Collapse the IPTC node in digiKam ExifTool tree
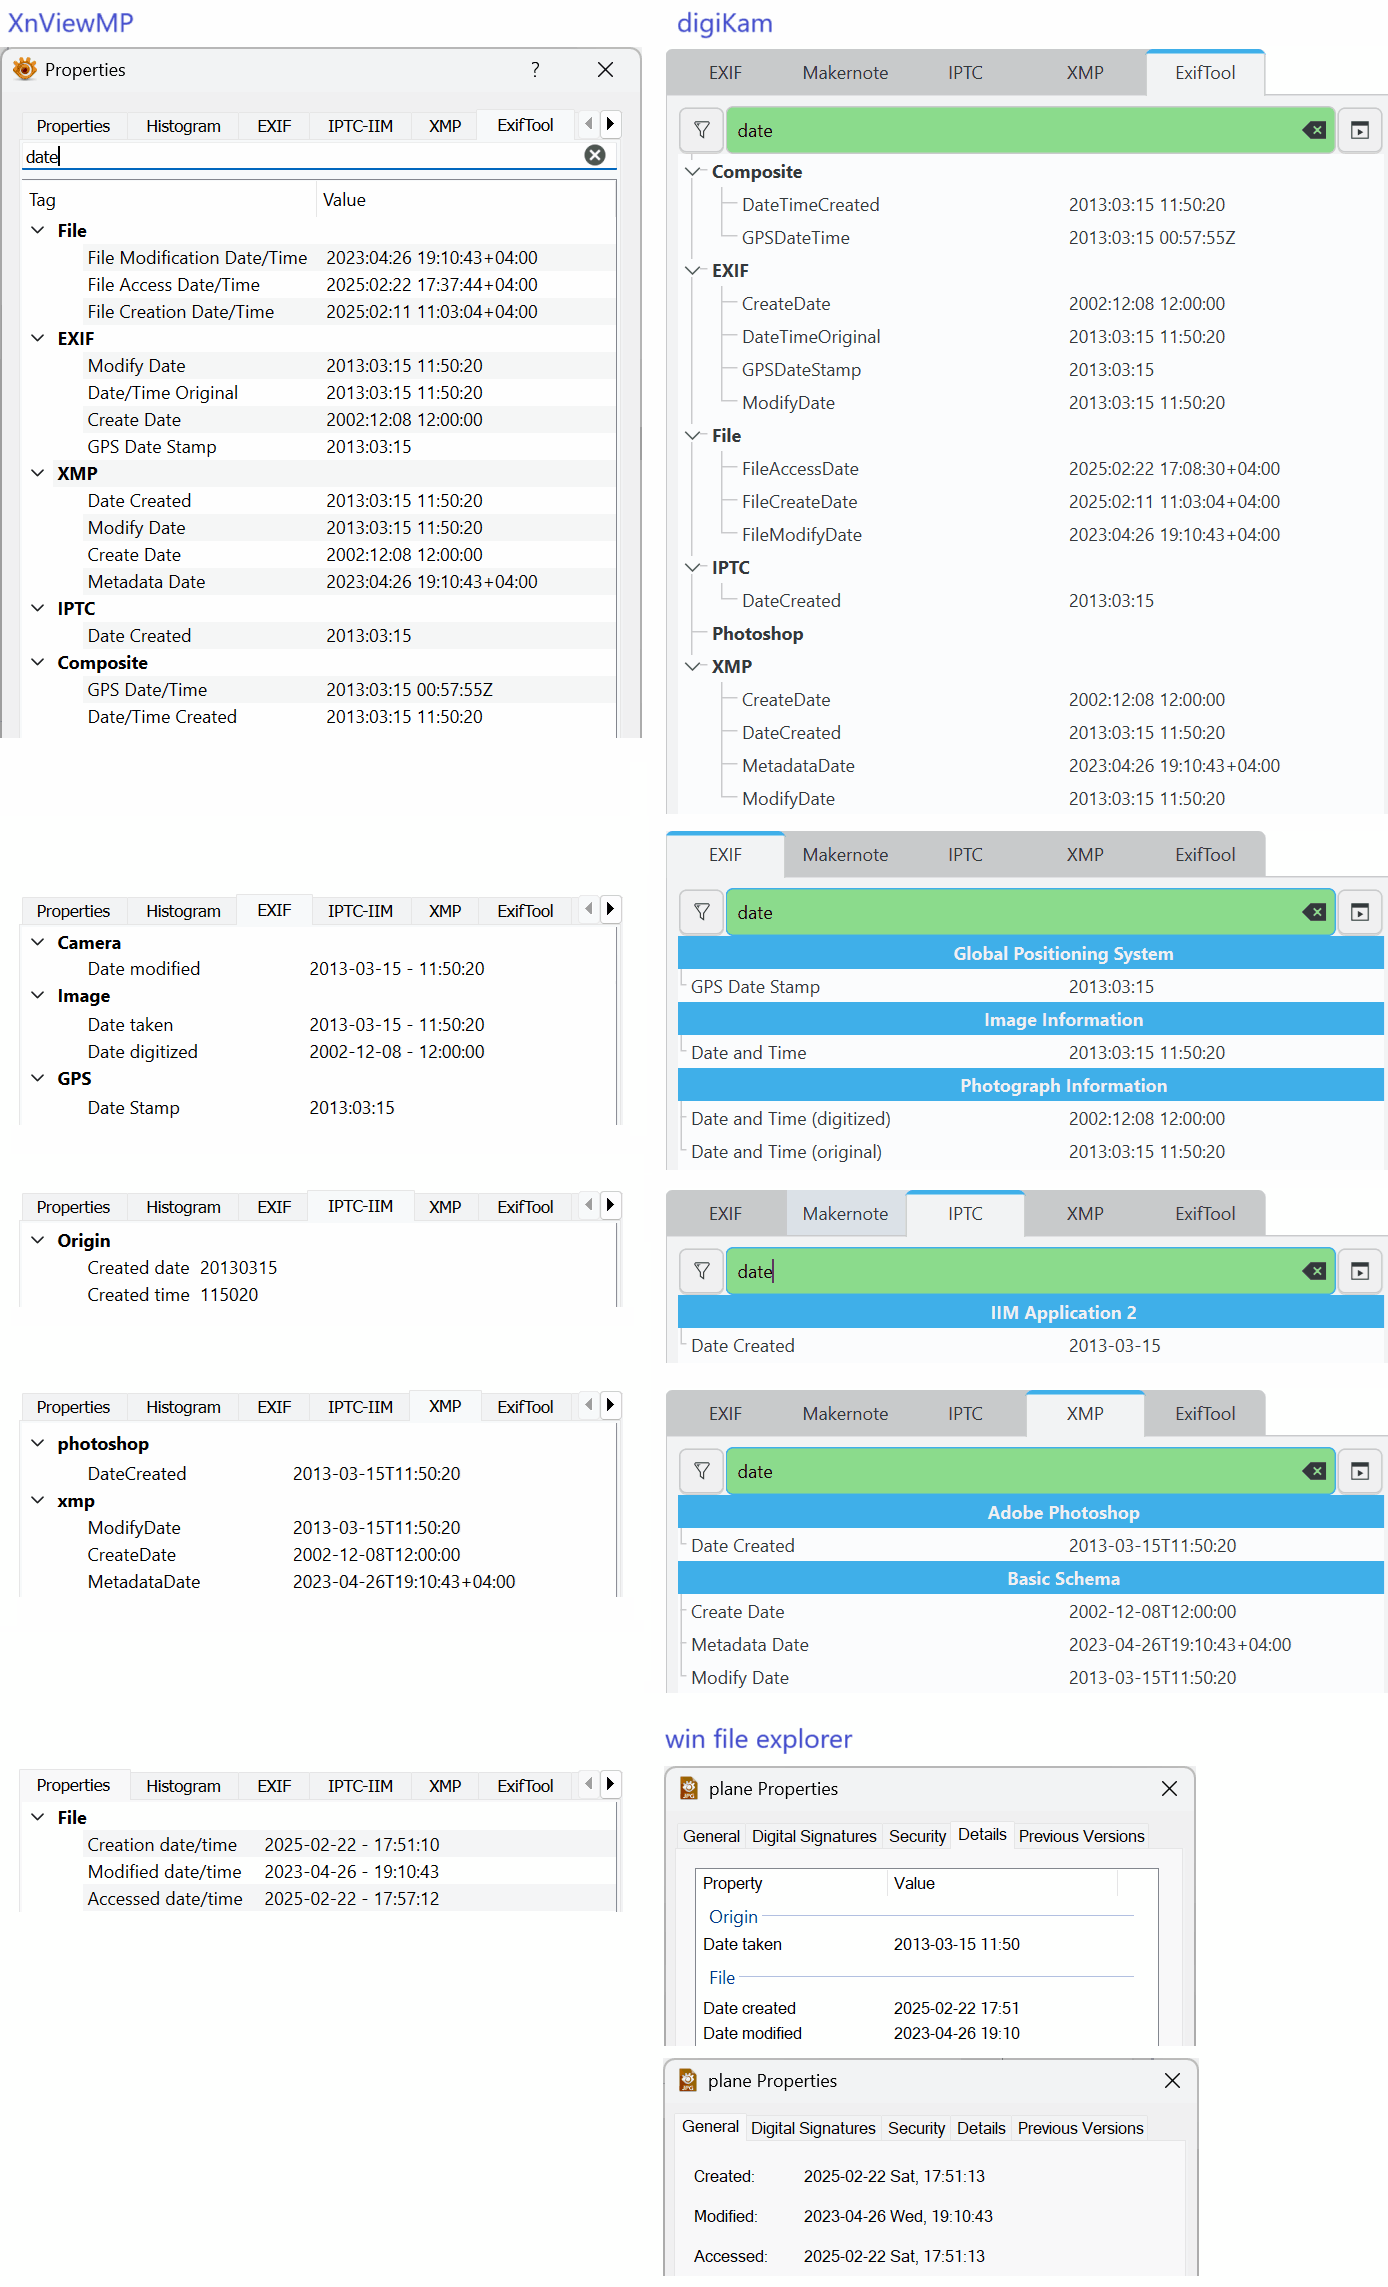 693,567
